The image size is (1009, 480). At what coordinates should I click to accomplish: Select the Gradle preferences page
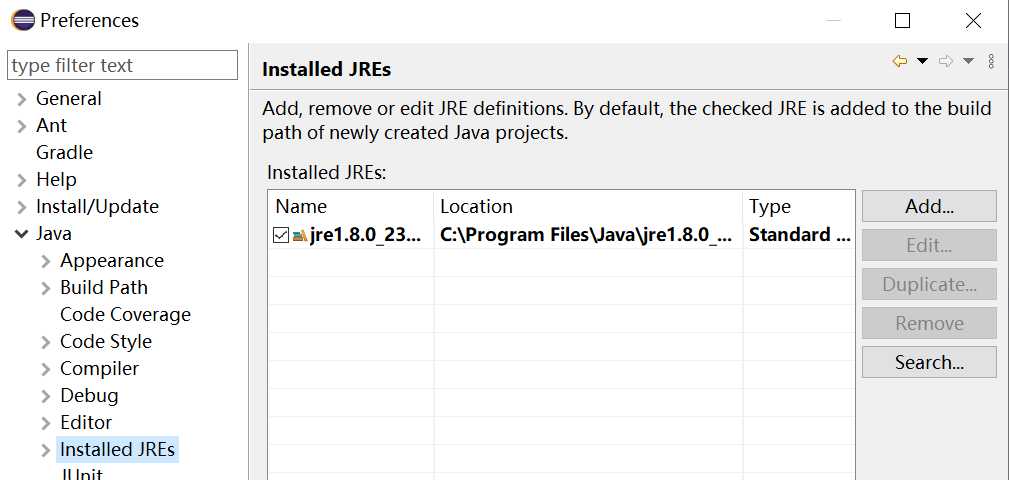64,153
